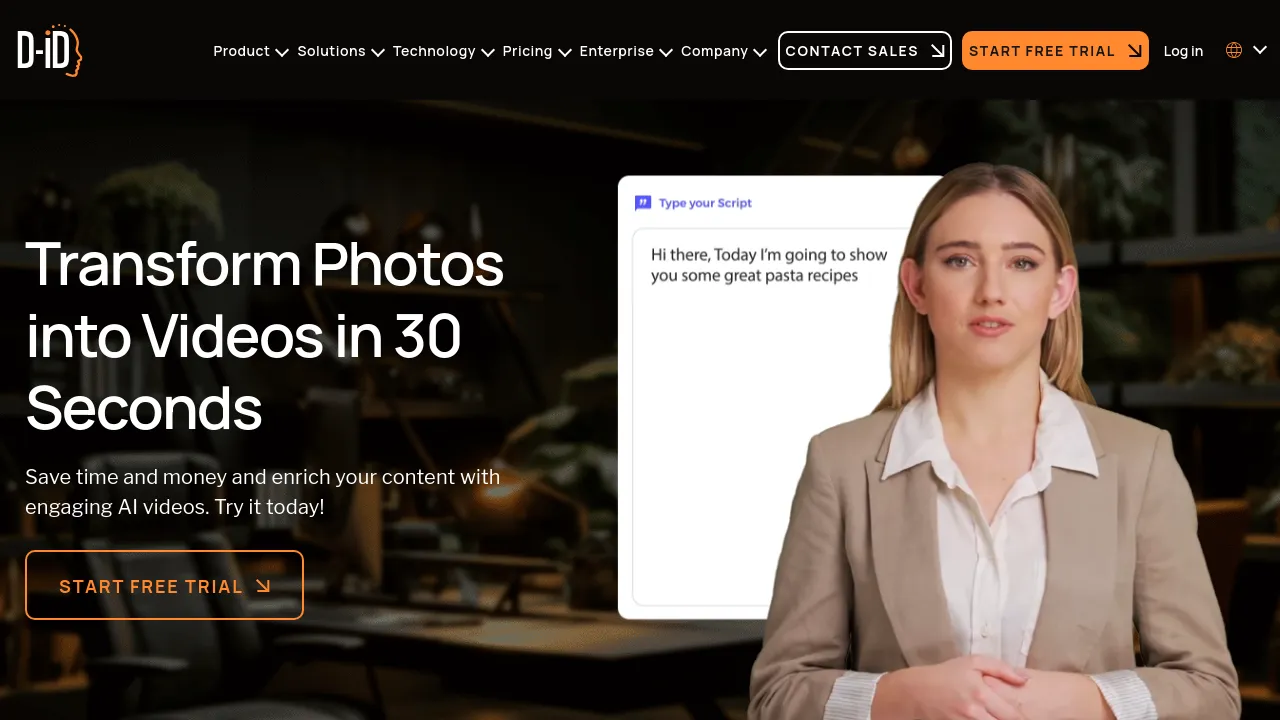Open the Pricing menu
1280x720 pixels.
pyautogui.click(x=527, y=51)
